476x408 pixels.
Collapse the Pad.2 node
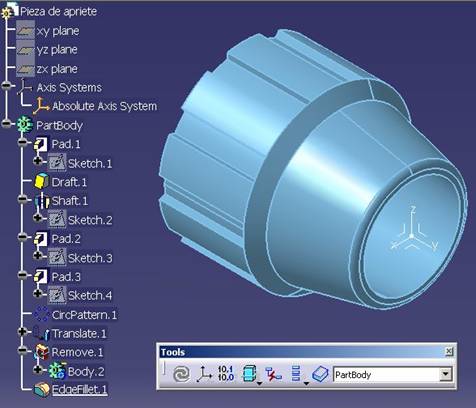click(22, 237)
